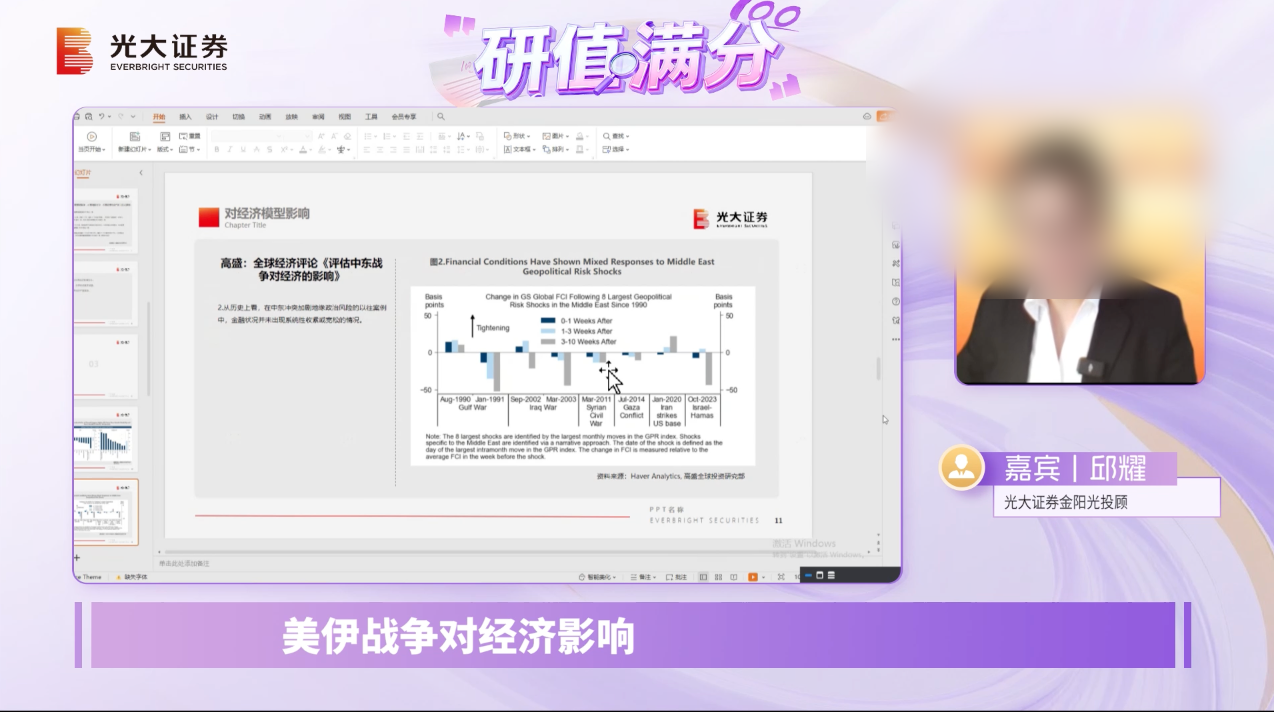Click the heading 高盛:全球经济评论 on the slide
The image size is (1274, 712).
point(301,269)
